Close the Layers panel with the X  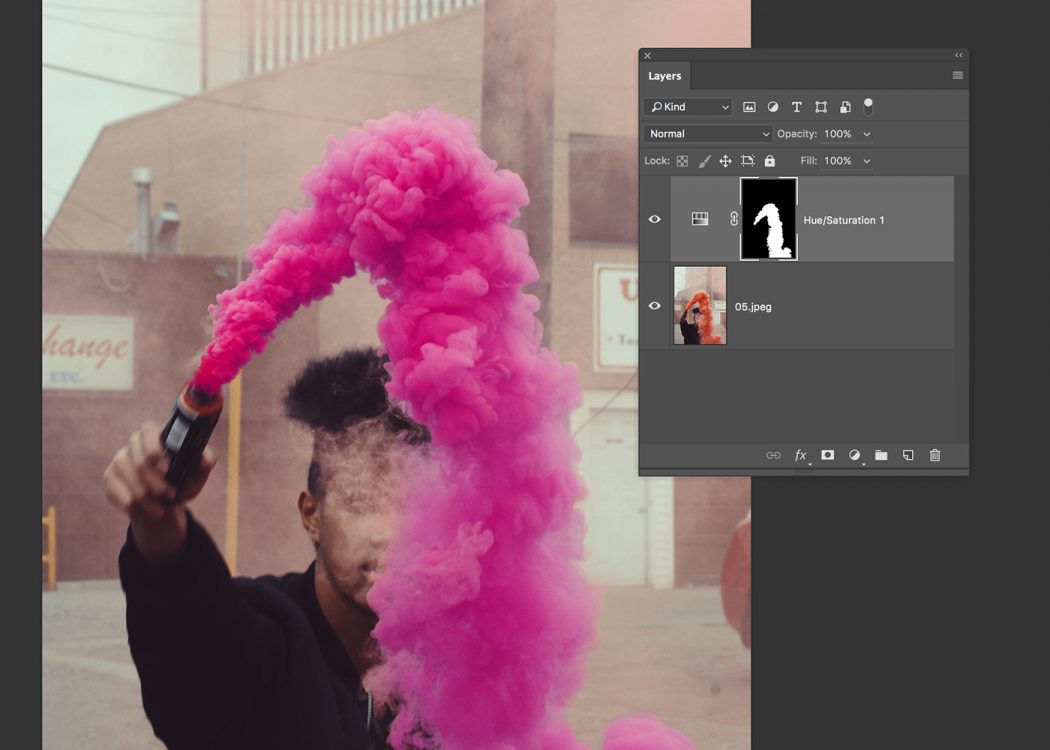click(647, 56)
